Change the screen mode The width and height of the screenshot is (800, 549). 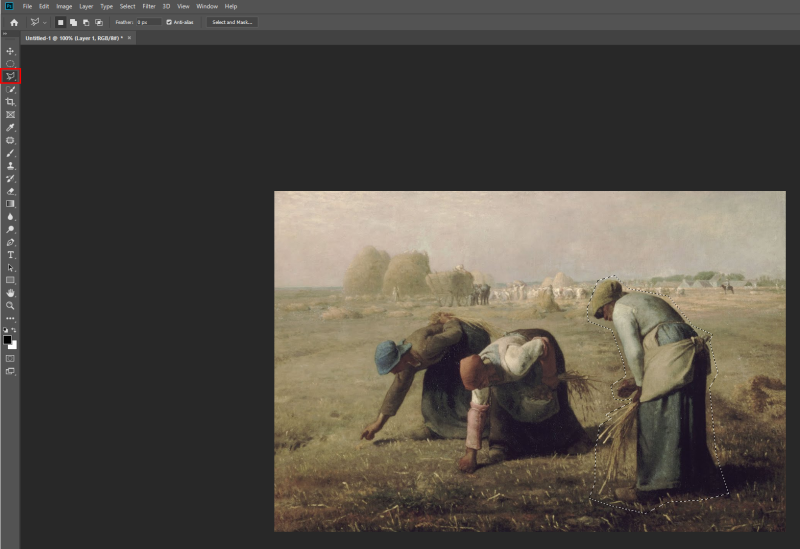(10, 371)
